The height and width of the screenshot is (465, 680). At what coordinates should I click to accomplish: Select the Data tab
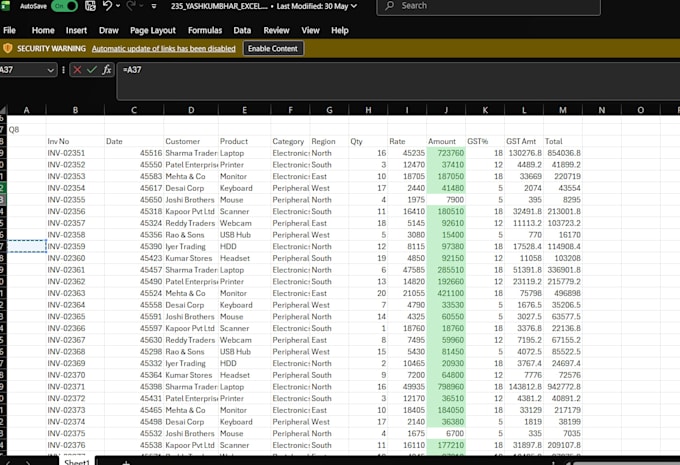[242, 30]
